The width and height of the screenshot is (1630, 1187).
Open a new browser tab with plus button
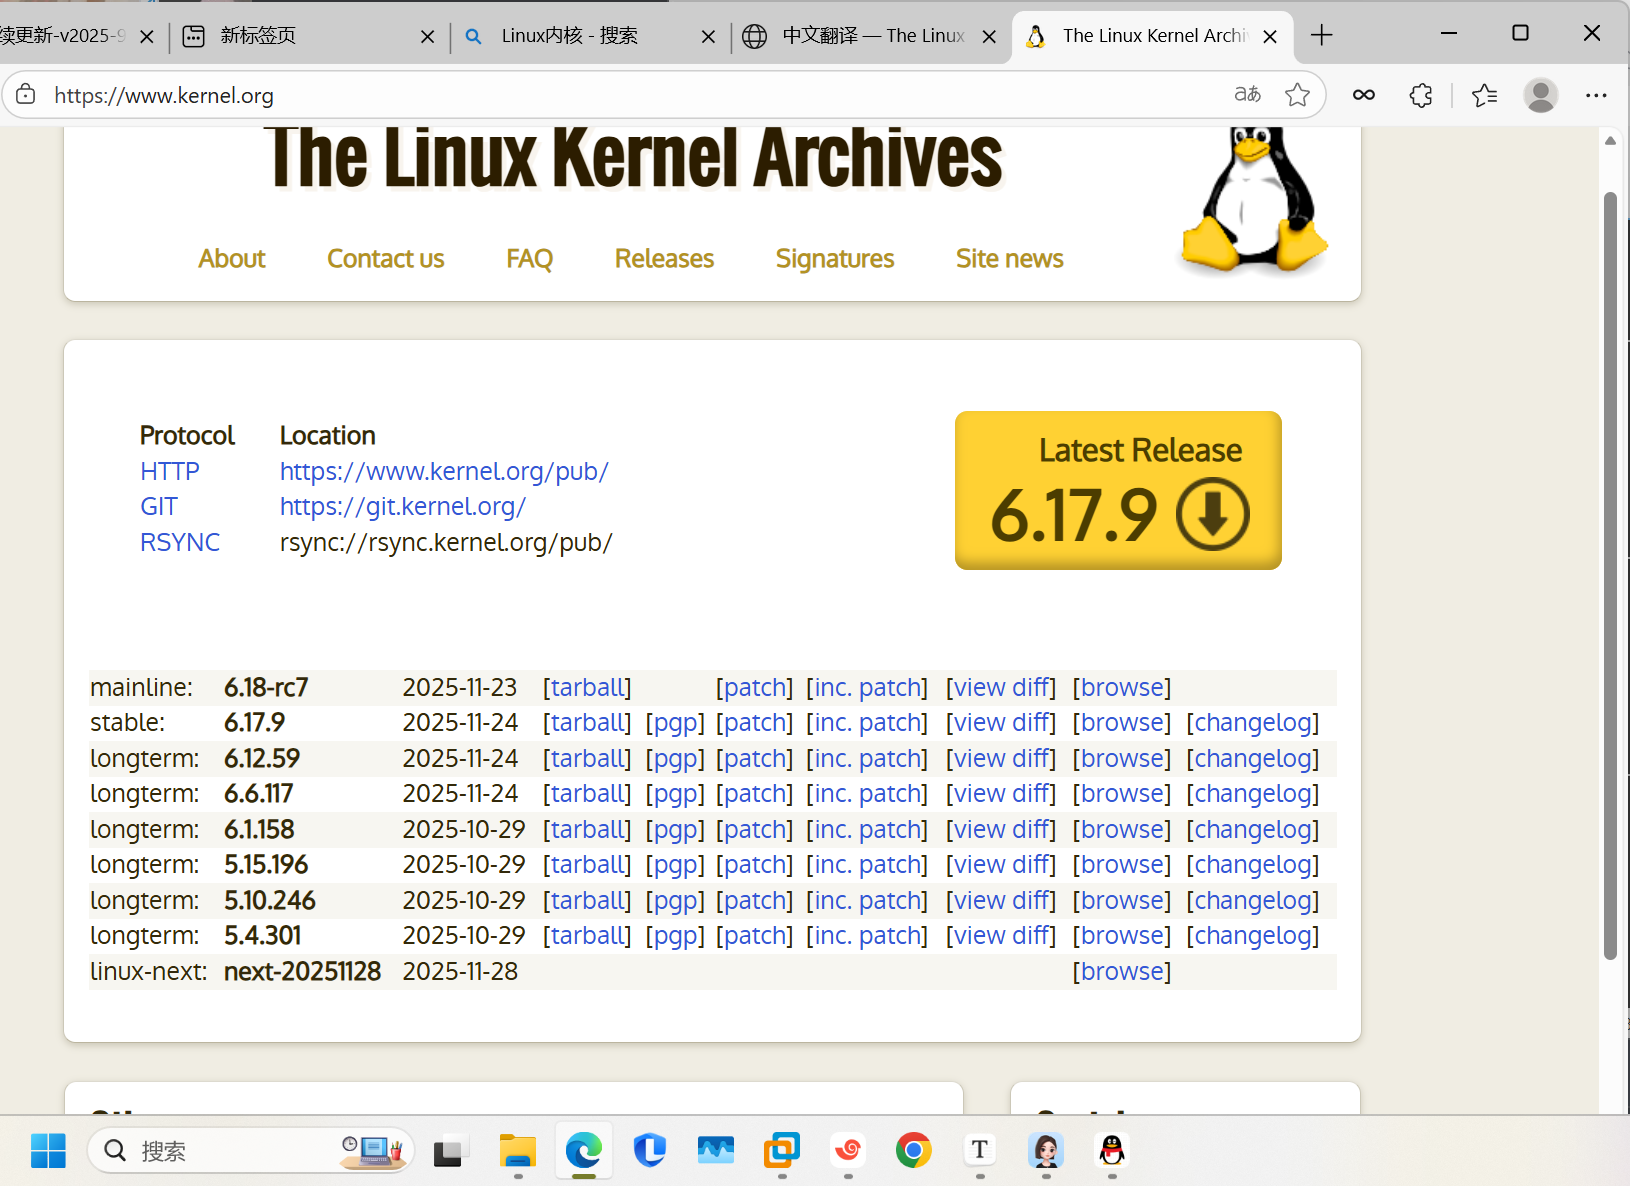pos(1321,36)
